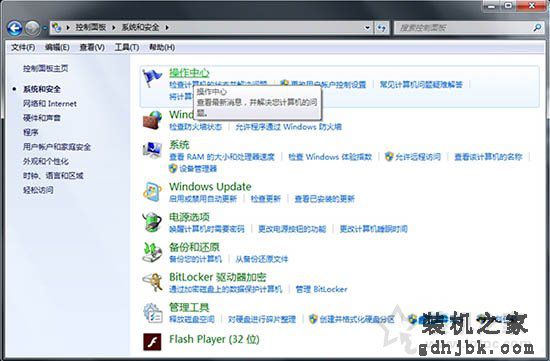This screenshot has width=550, height=361.
Task: Open the 文件(F) menu
Action: pyautogui.click(x=23, y=47)
